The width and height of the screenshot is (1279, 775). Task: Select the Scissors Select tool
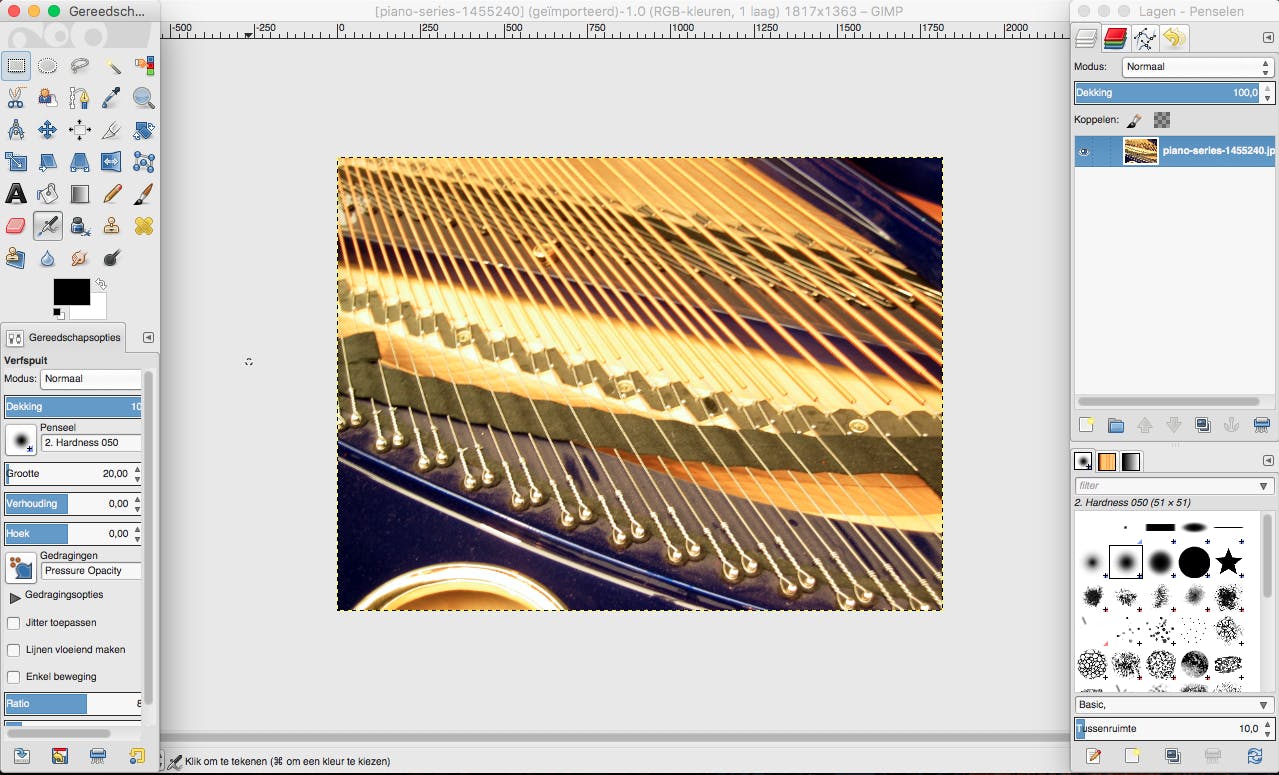click(x=16, y=98)
